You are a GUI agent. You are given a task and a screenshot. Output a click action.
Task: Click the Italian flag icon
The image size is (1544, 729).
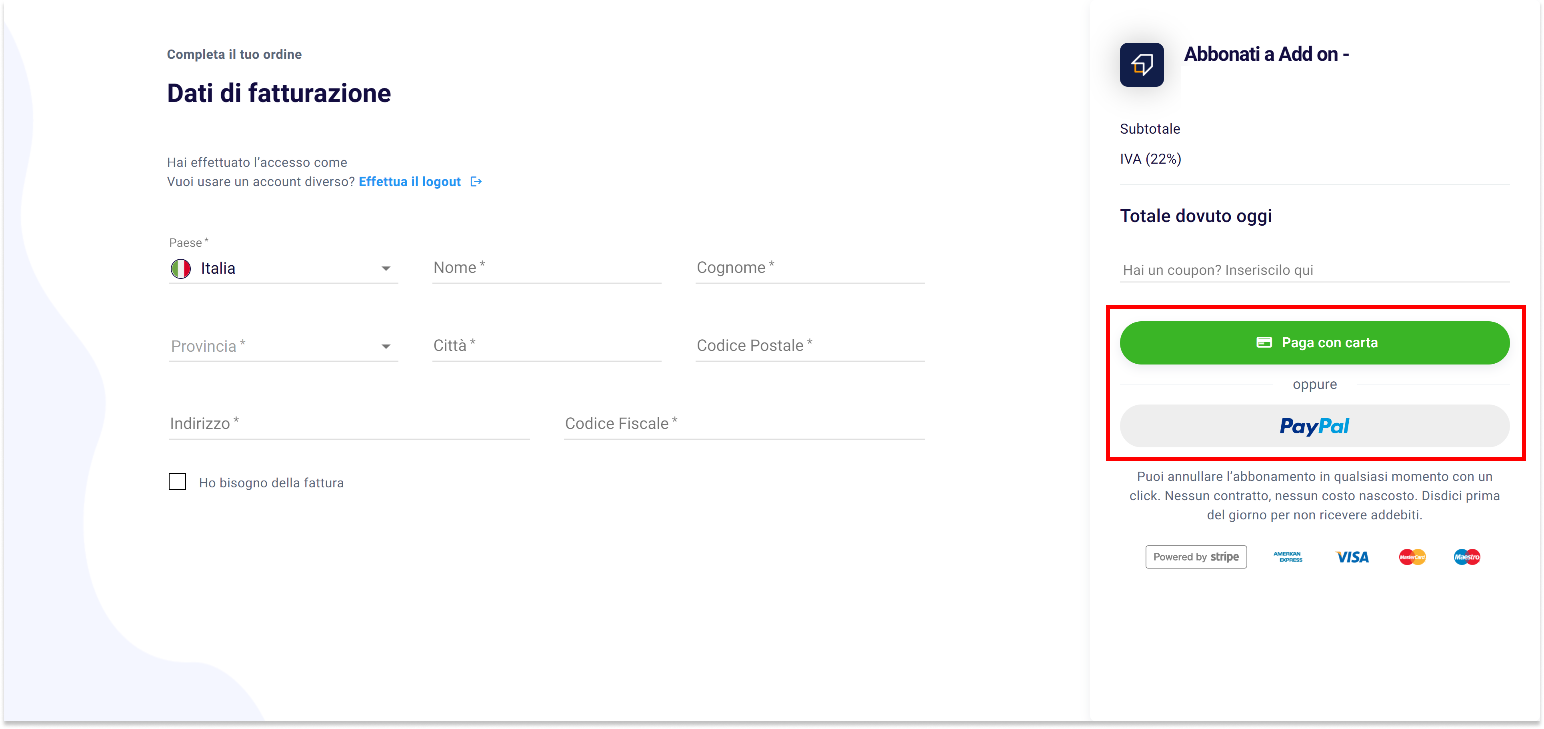click(180, 268)
